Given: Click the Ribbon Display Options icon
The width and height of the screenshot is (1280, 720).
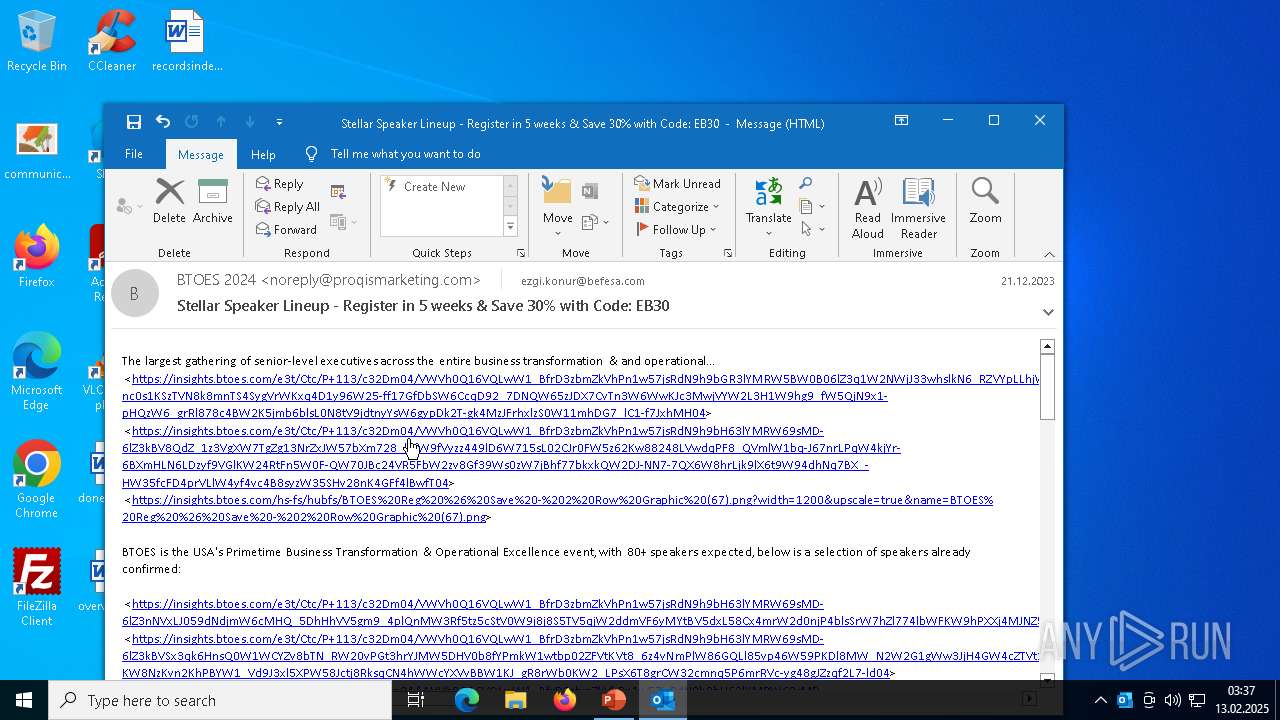Looking at the screenshot, I should [901, 120].
